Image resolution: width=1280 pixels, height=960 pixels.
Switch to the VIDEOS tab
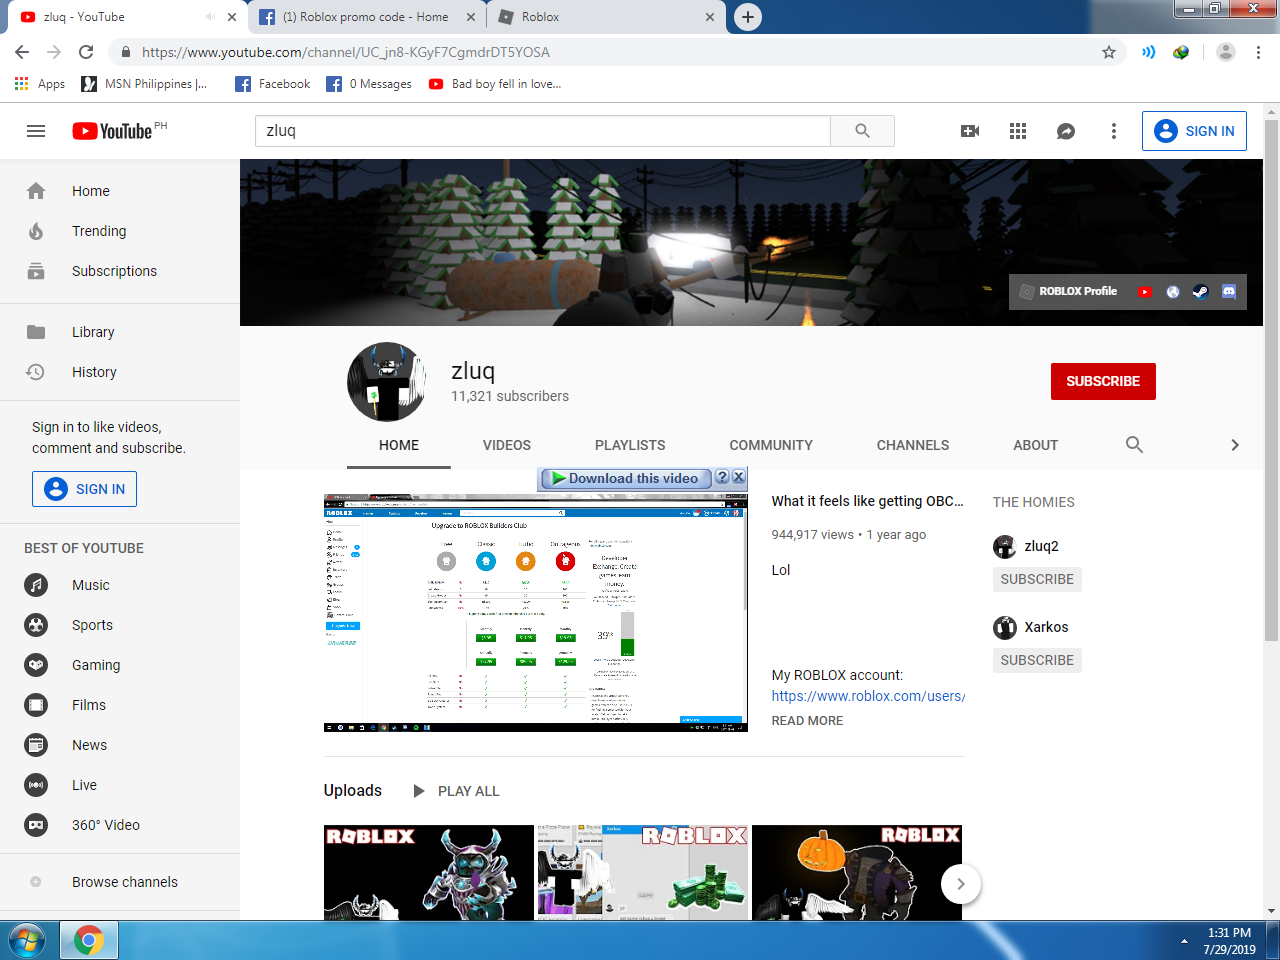click(x=507, y=445)
